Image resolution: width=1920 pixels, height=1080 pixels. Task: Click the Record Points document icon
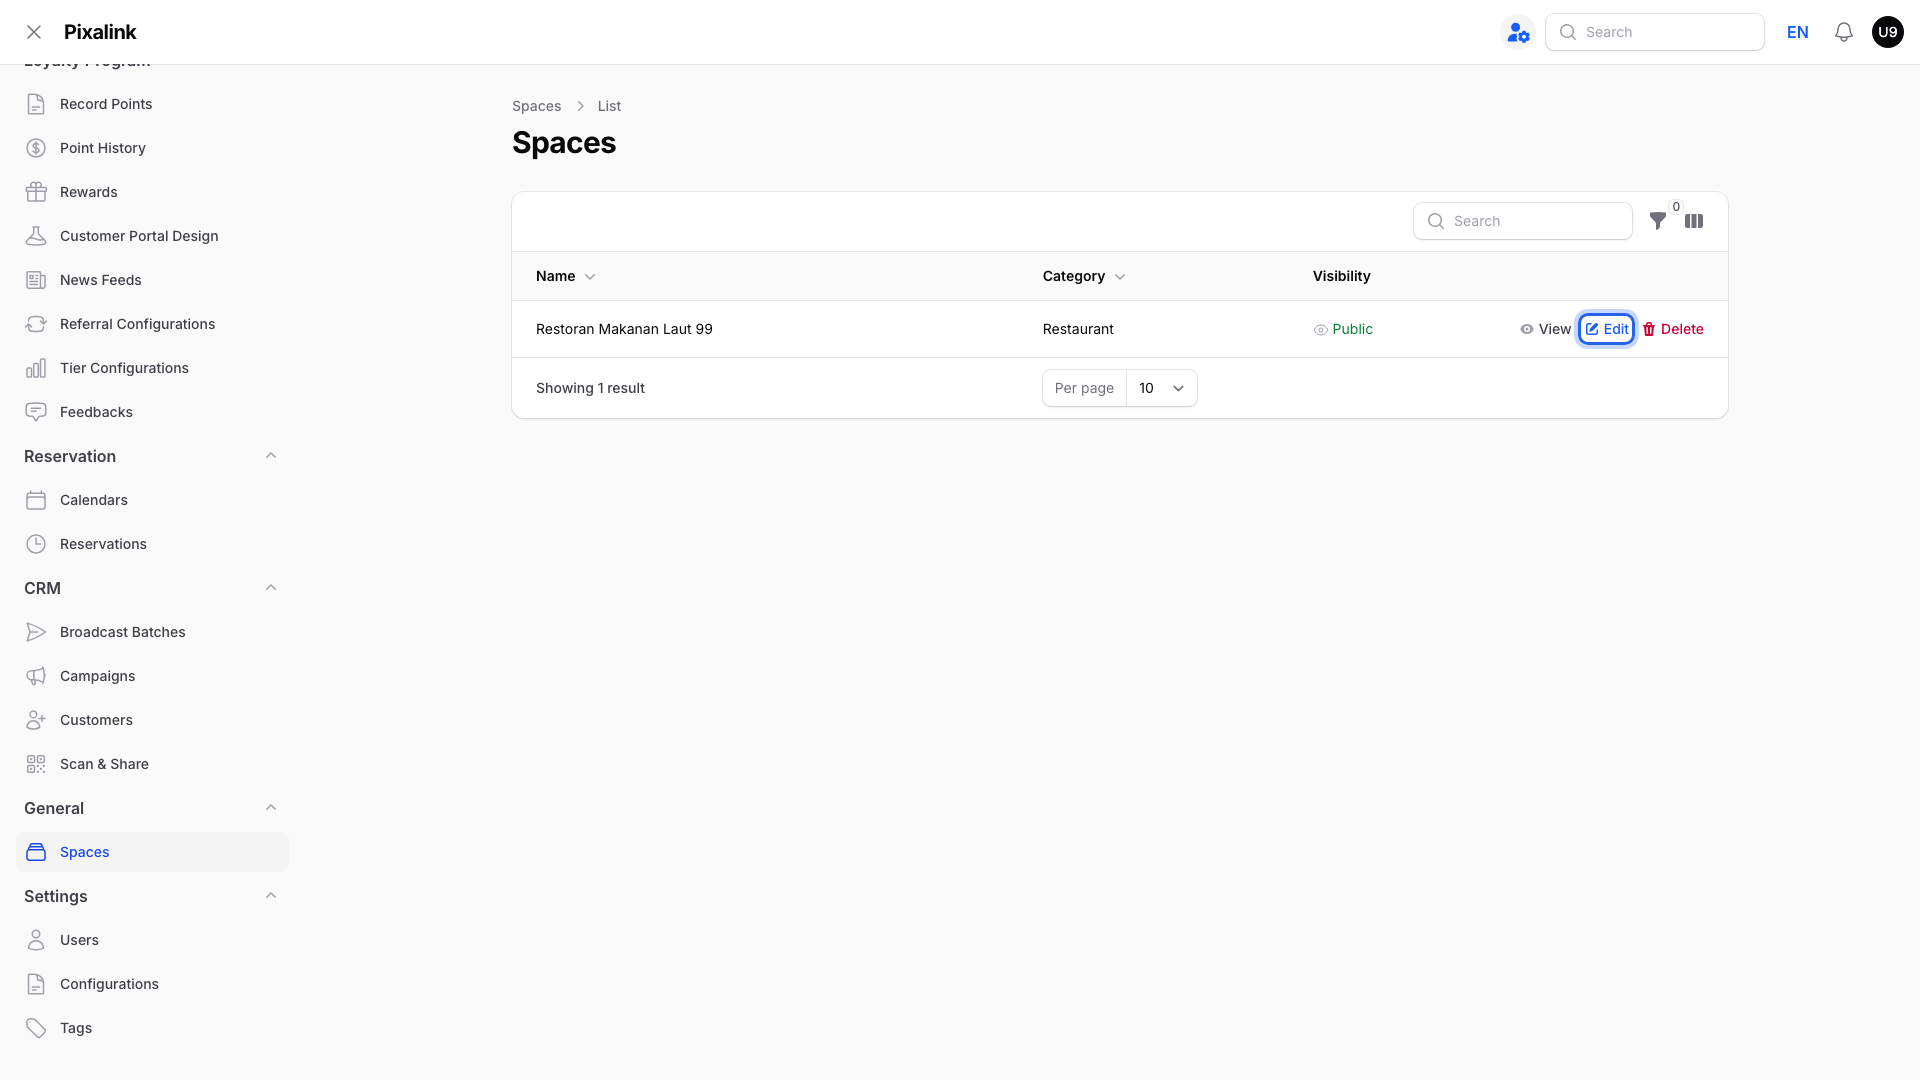(x=36, y=104)
